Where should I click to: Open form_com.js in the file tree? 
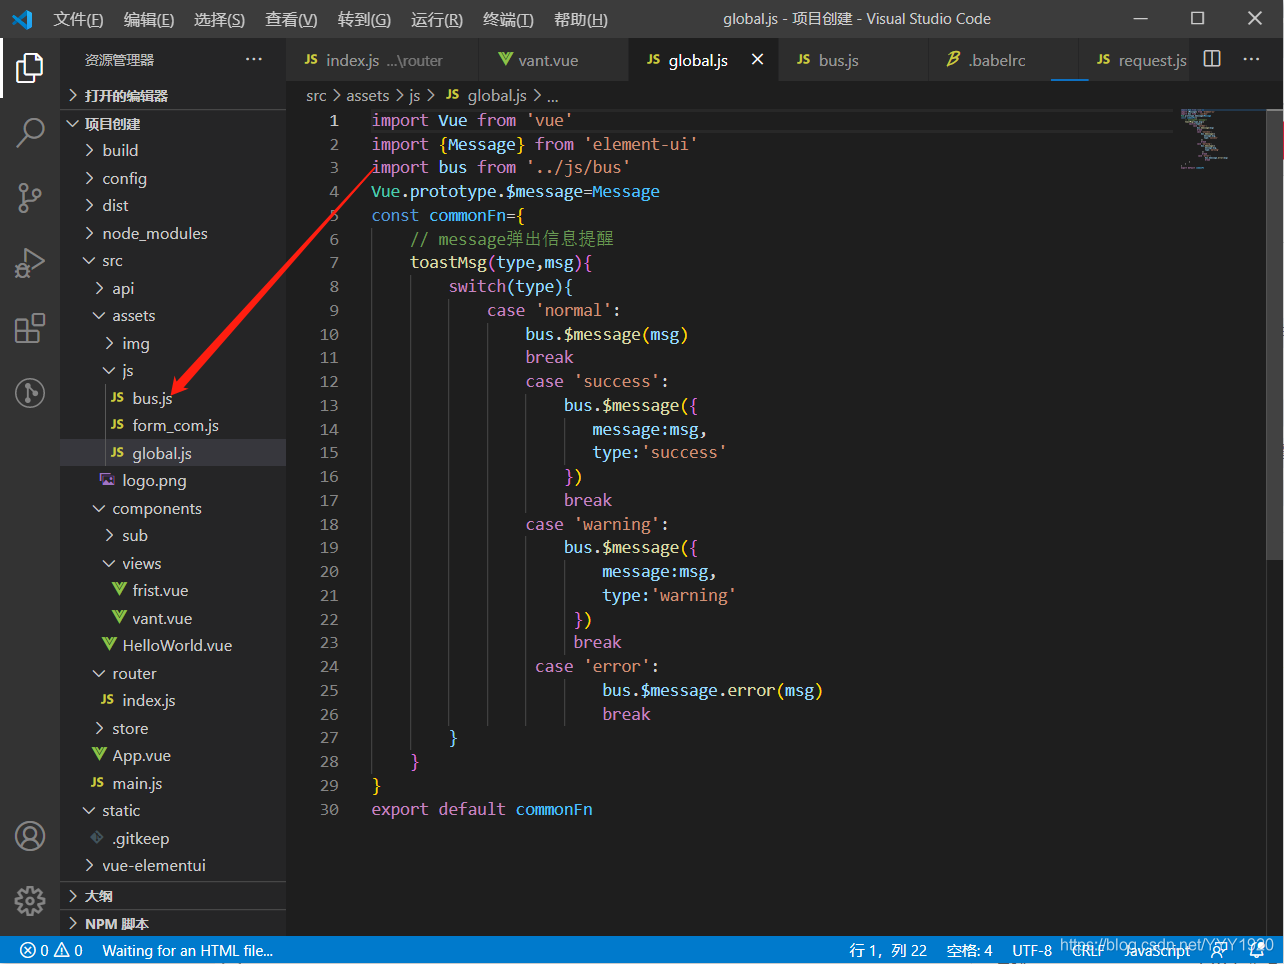(173, 425)
